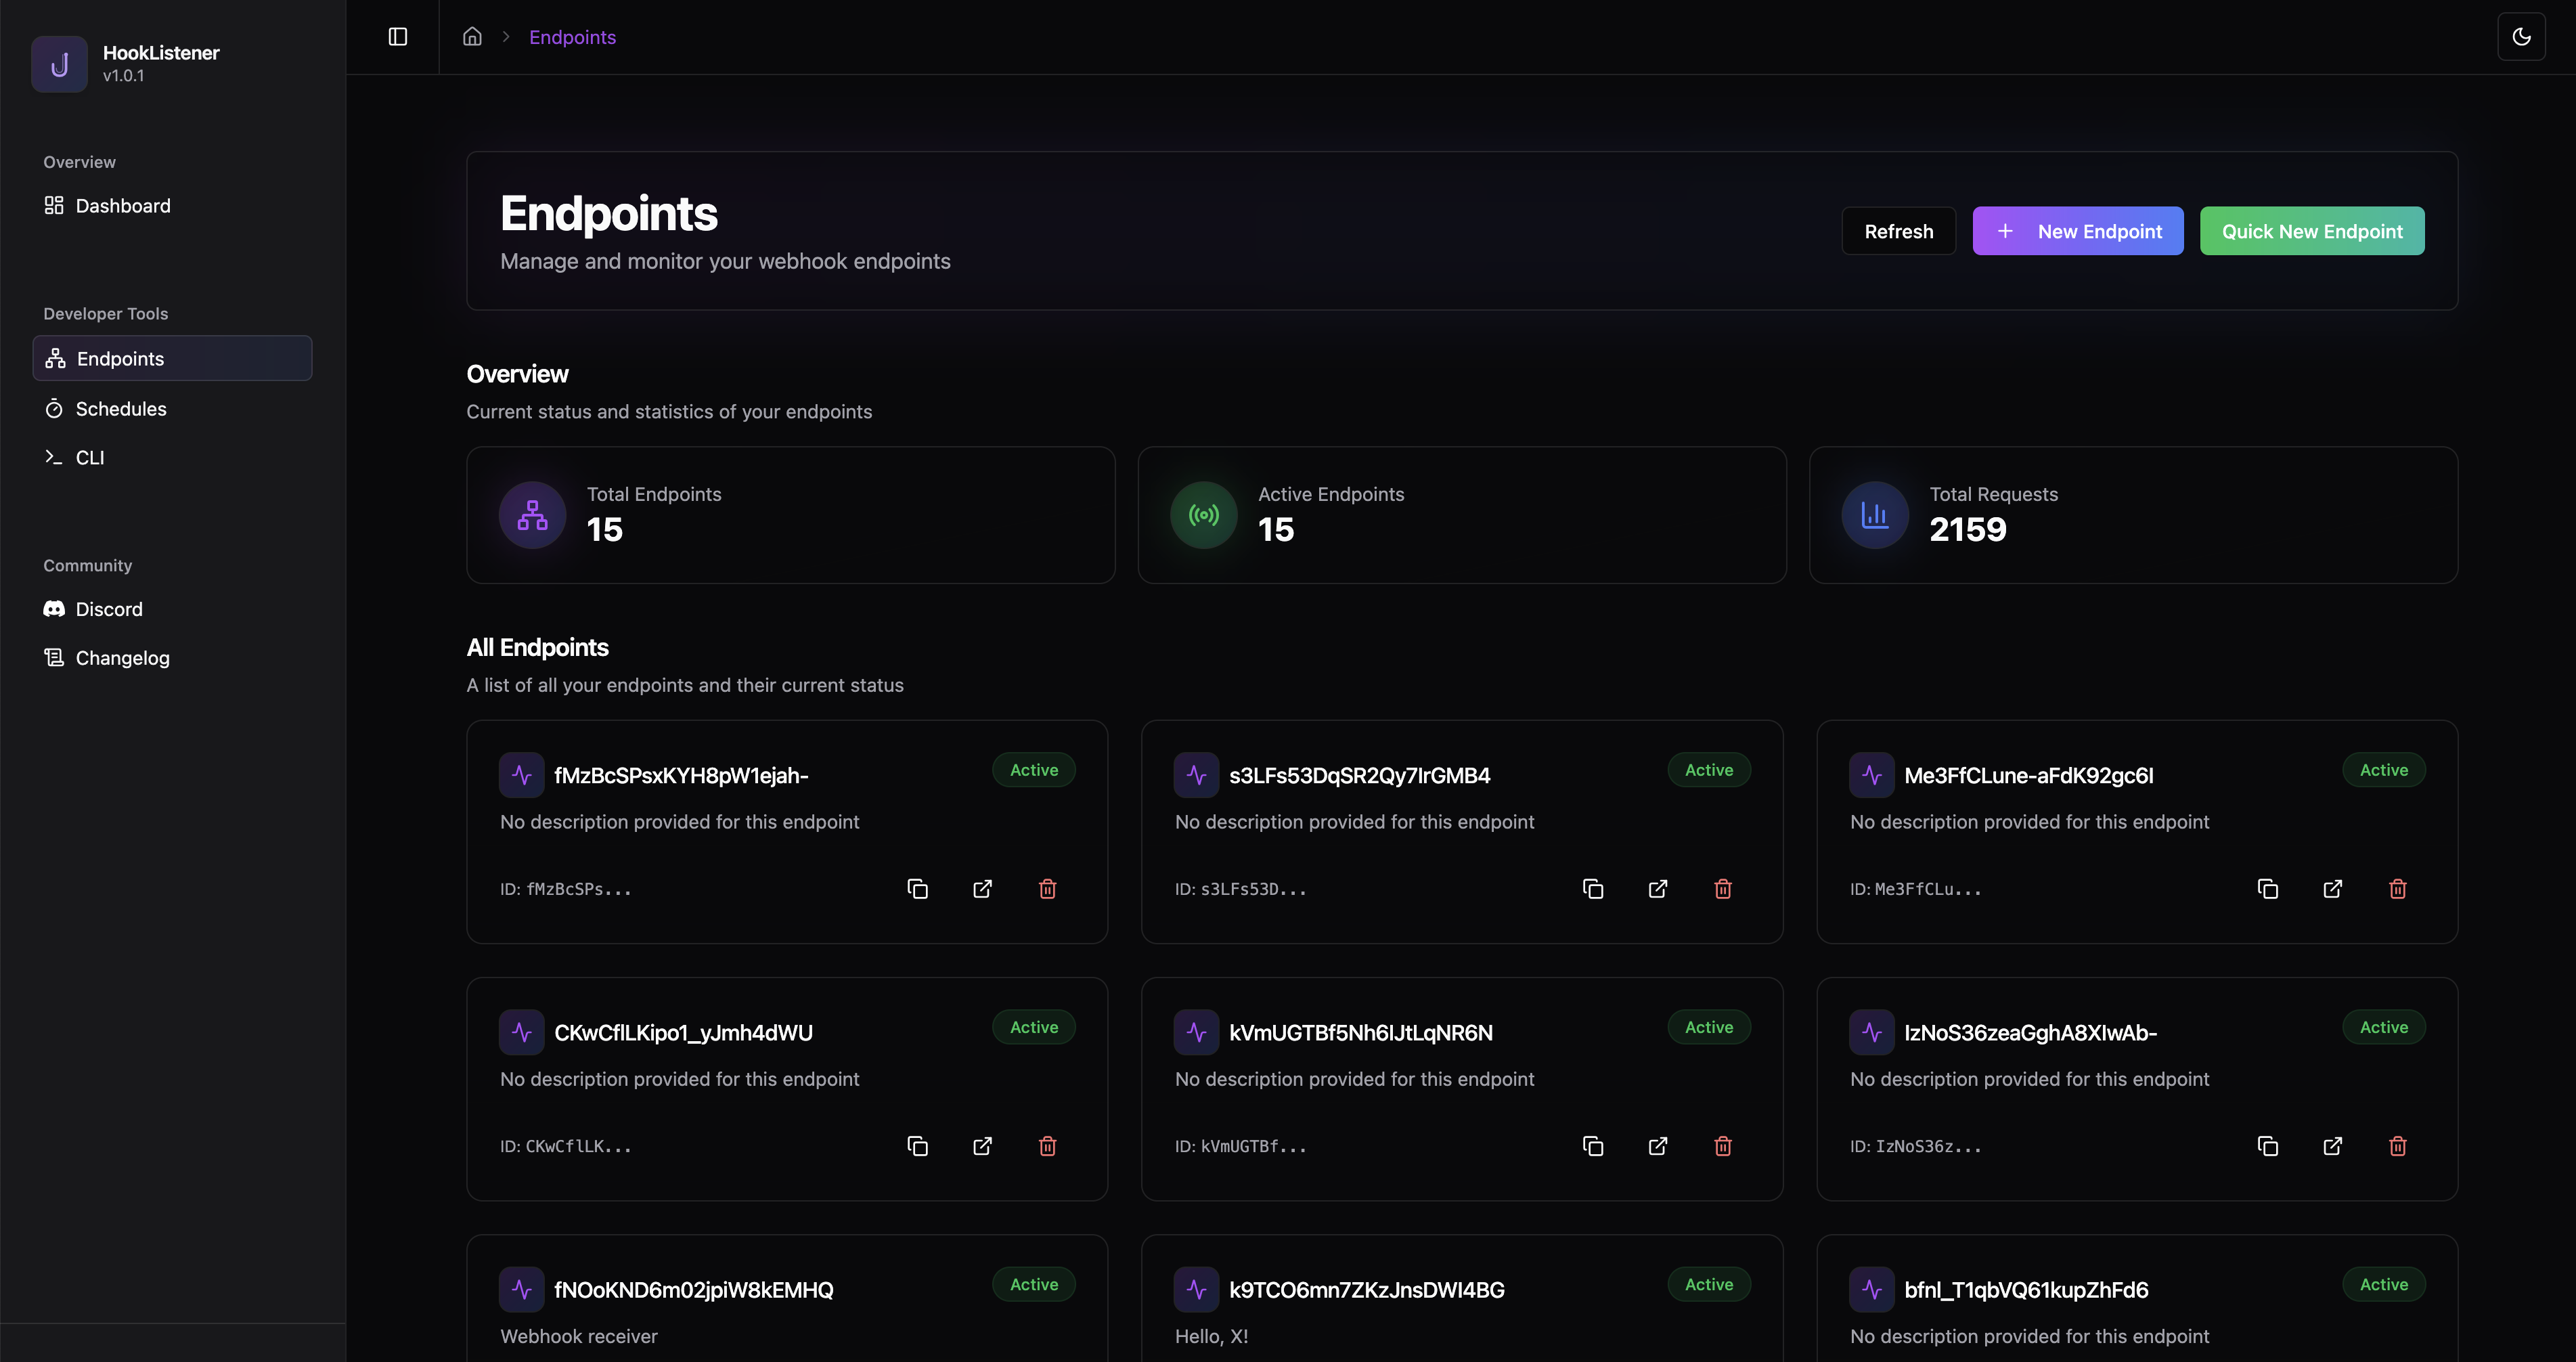Open IzNoS36zeaGghA8XIwAb- endpoint external link
Screen dimensions: 2576x1362
2332,1146
